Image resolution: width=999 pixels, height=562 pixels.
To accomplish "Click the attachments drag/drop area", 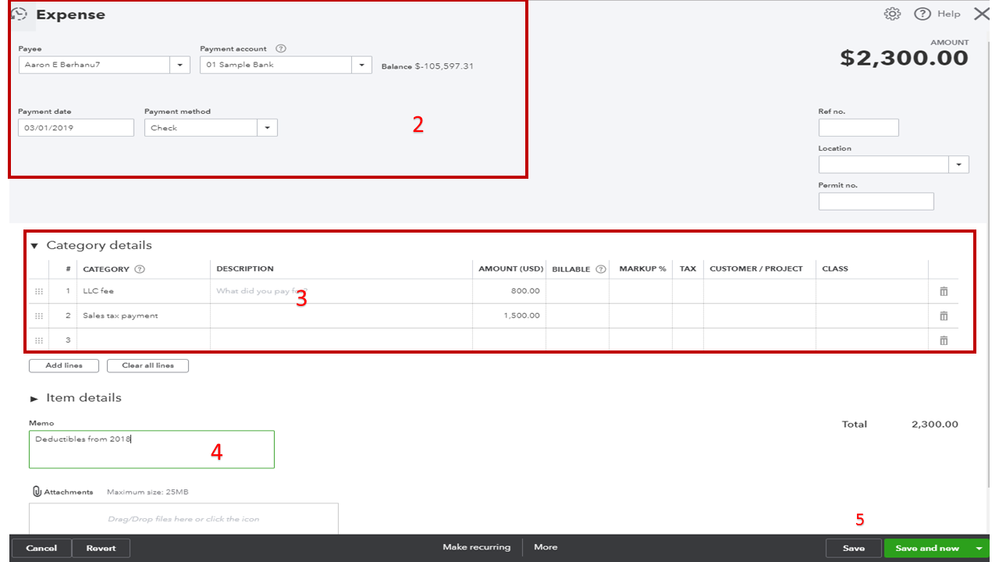I will coord(183,519).
